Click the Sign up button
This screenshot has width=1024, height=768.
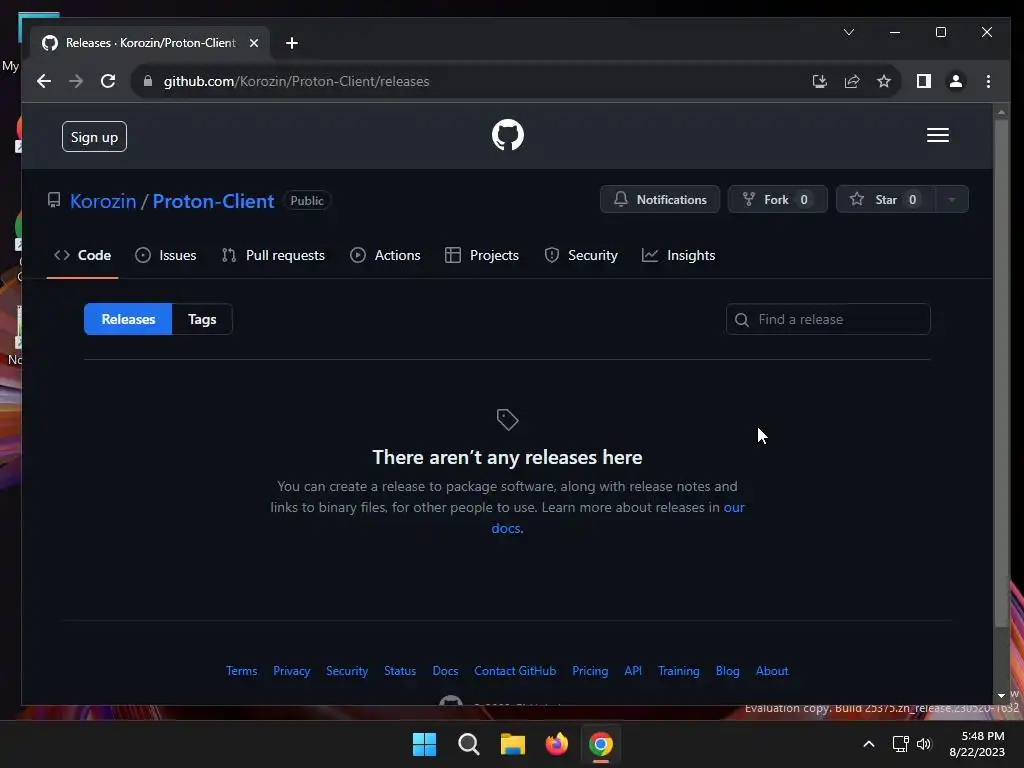94,136
